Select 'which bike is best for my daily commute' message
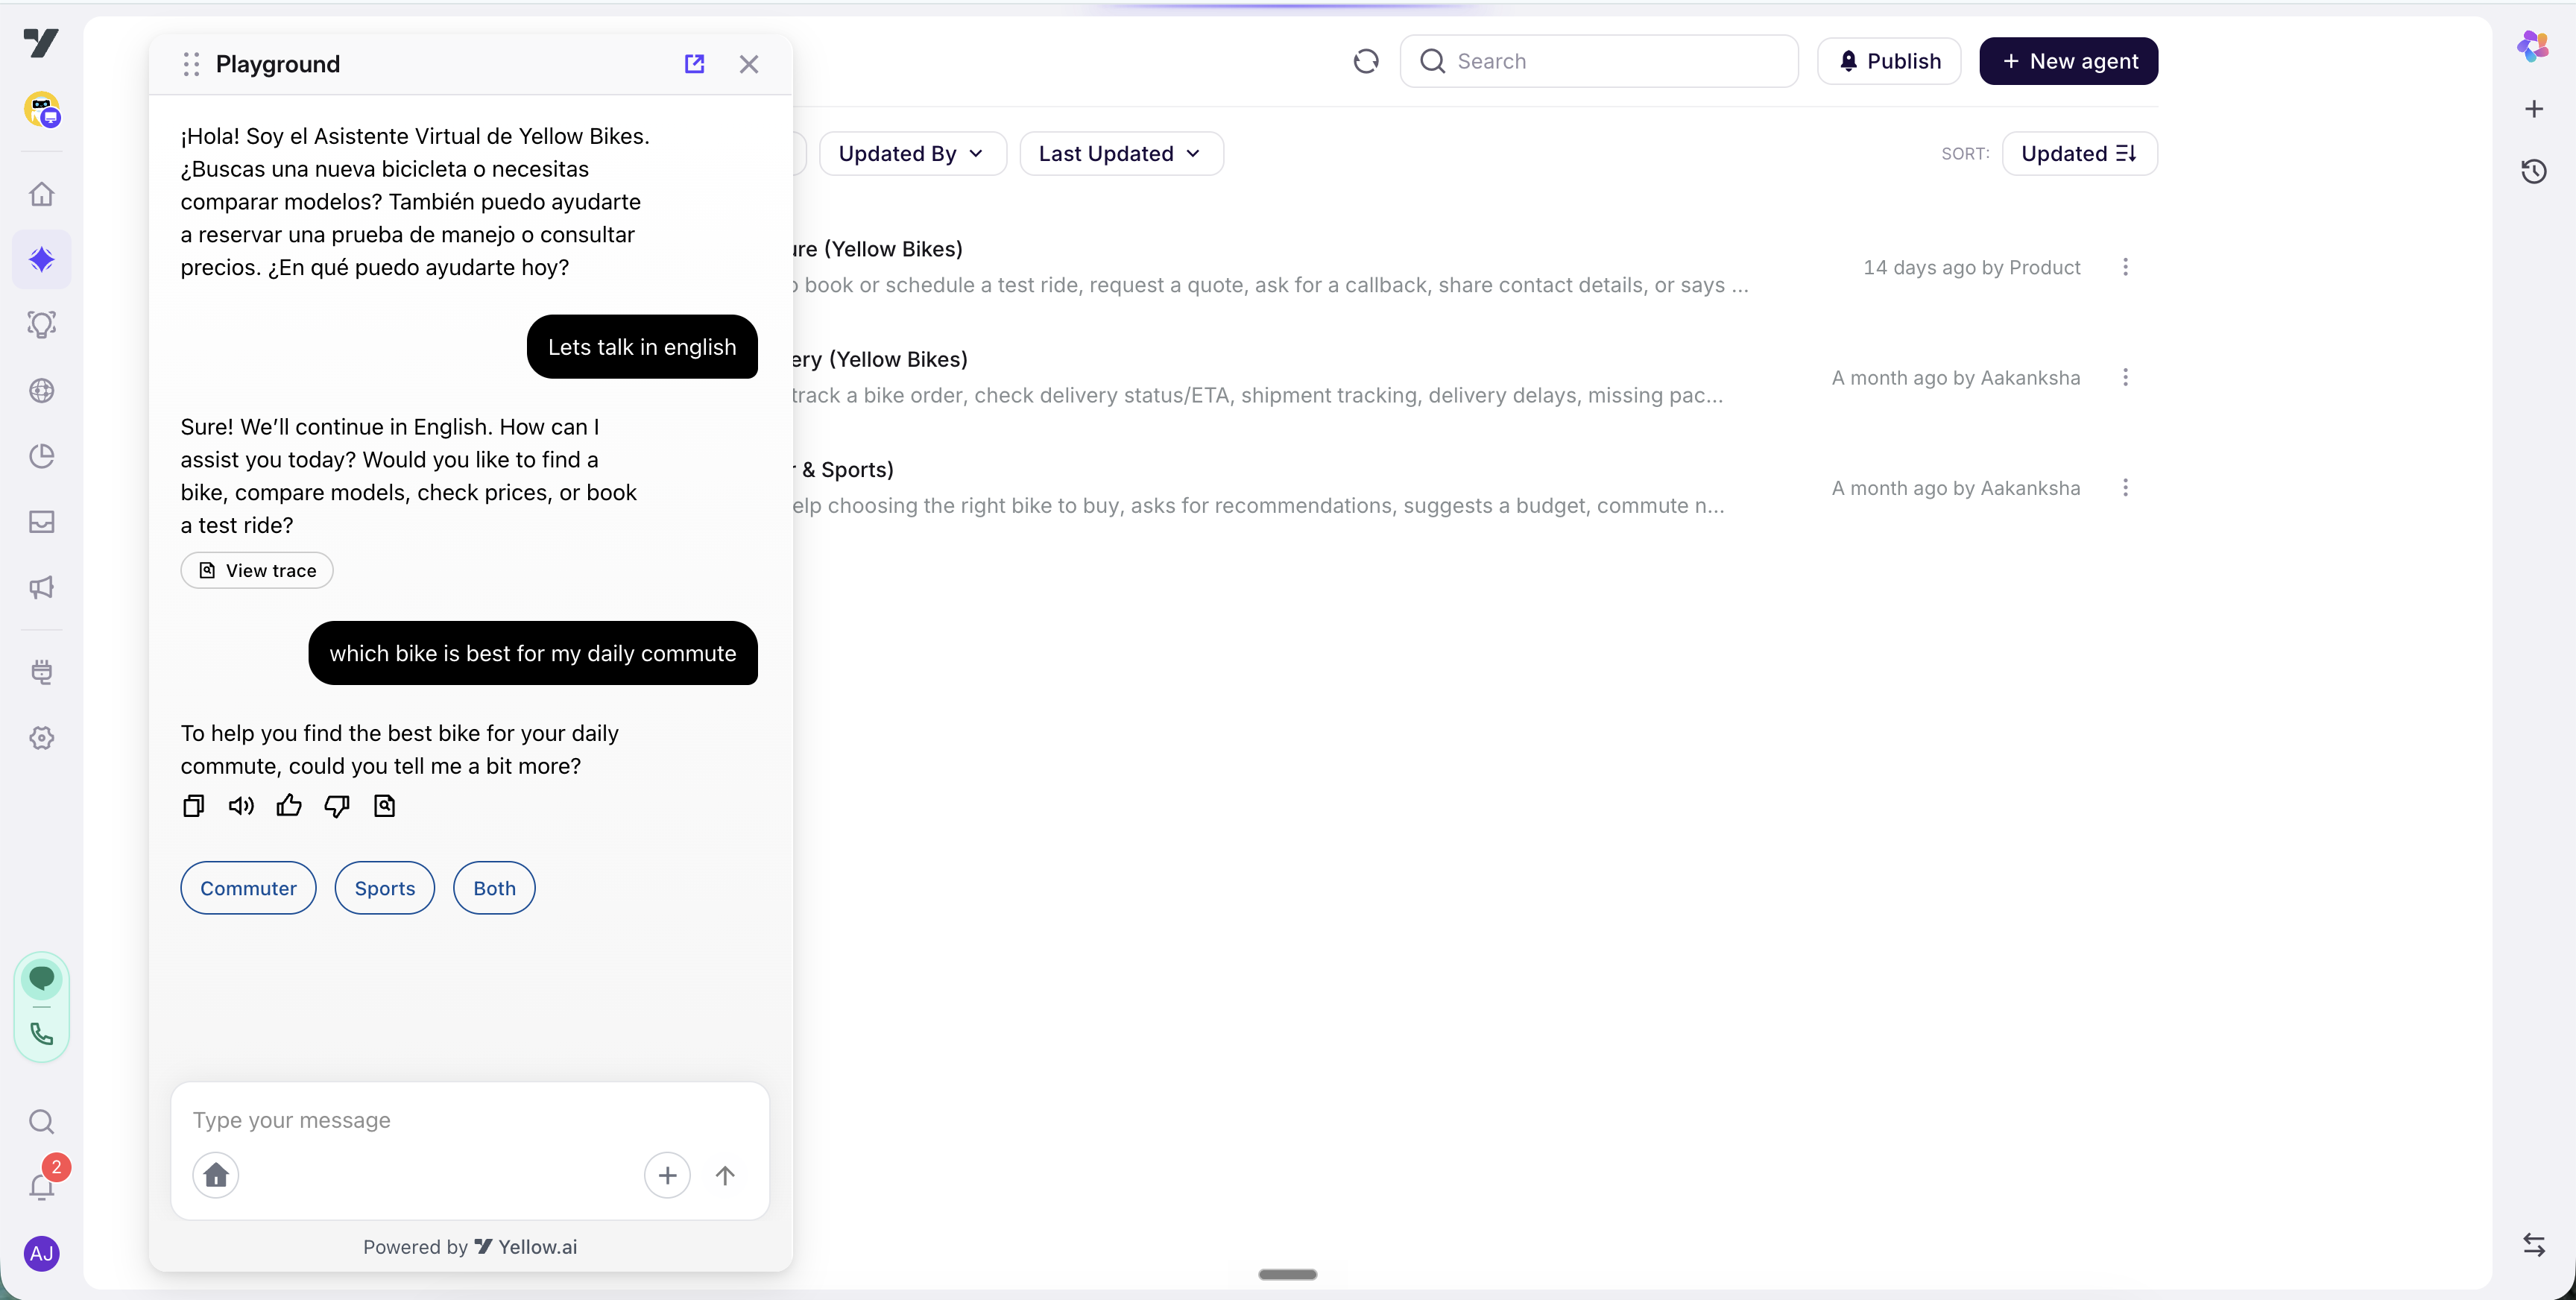Viewport: 2576px width, 1300px height. (x=533, y=653)
